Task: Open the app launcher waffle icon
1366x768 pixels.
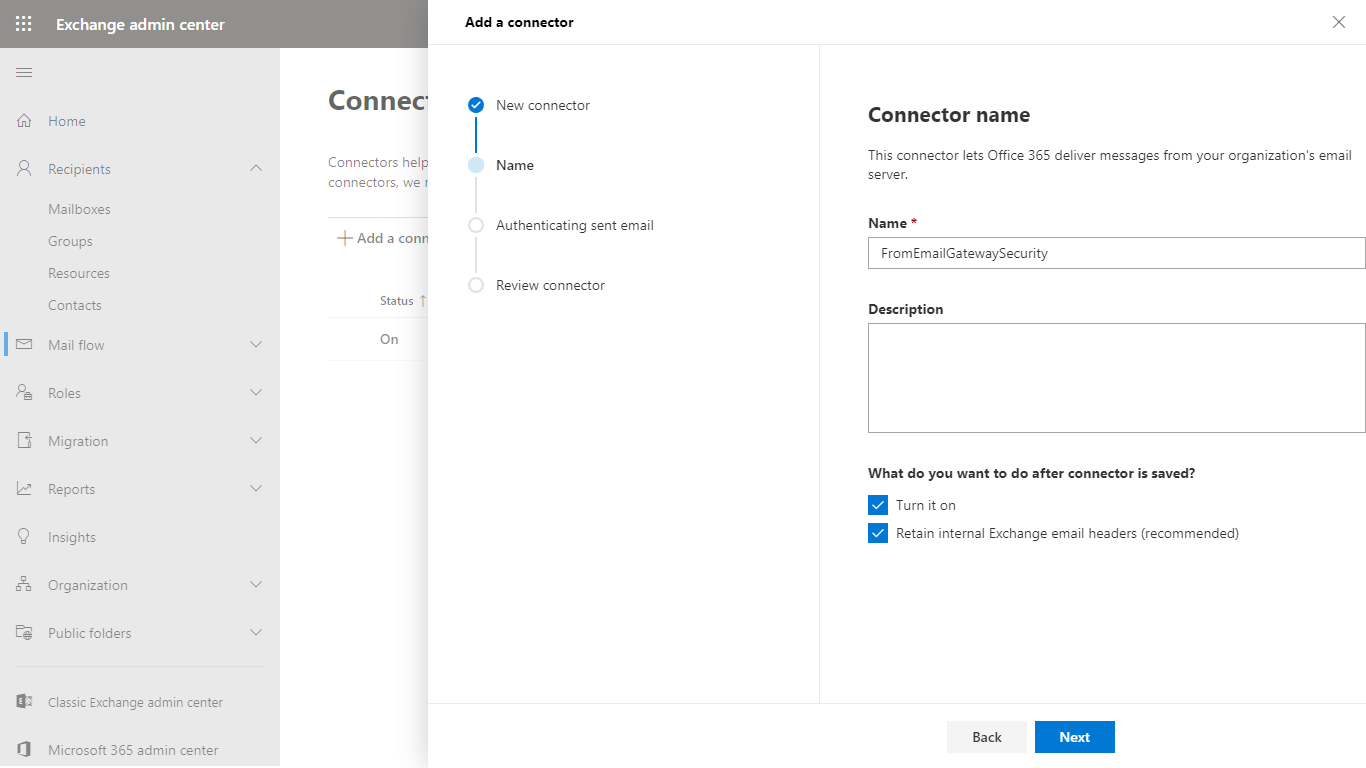Action: point(24,24)
